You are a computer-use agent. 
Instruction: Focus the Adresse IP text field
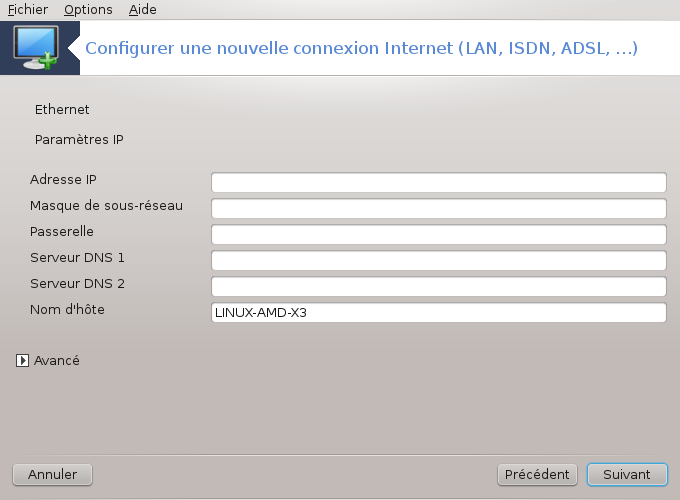pyautogui.click(x=438, y=182)
